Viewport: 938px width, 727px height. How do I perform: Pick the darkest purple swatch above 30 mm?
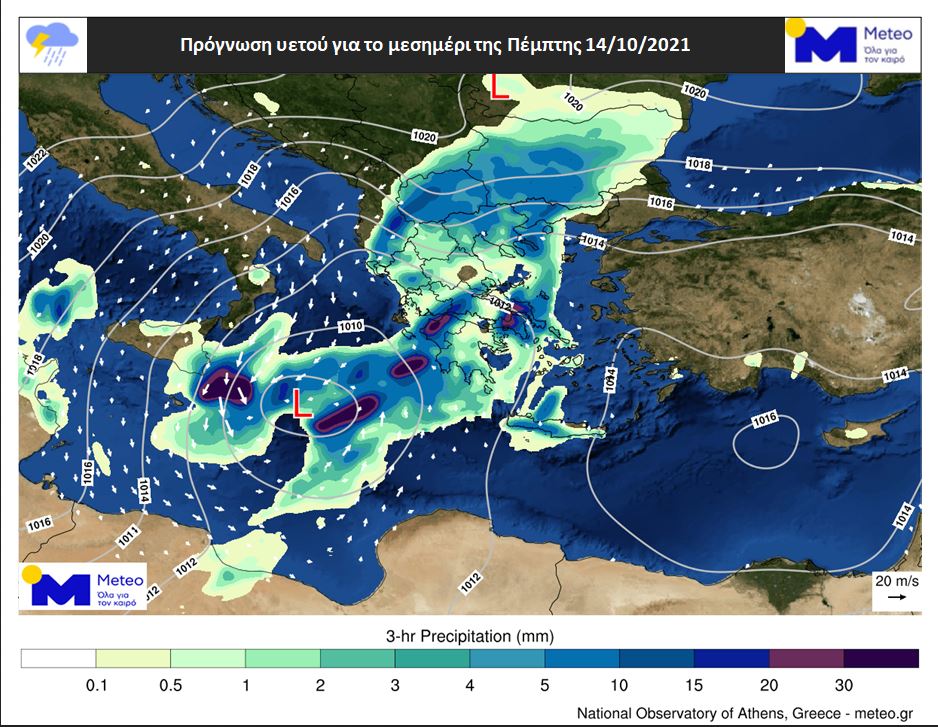point(881,658)
